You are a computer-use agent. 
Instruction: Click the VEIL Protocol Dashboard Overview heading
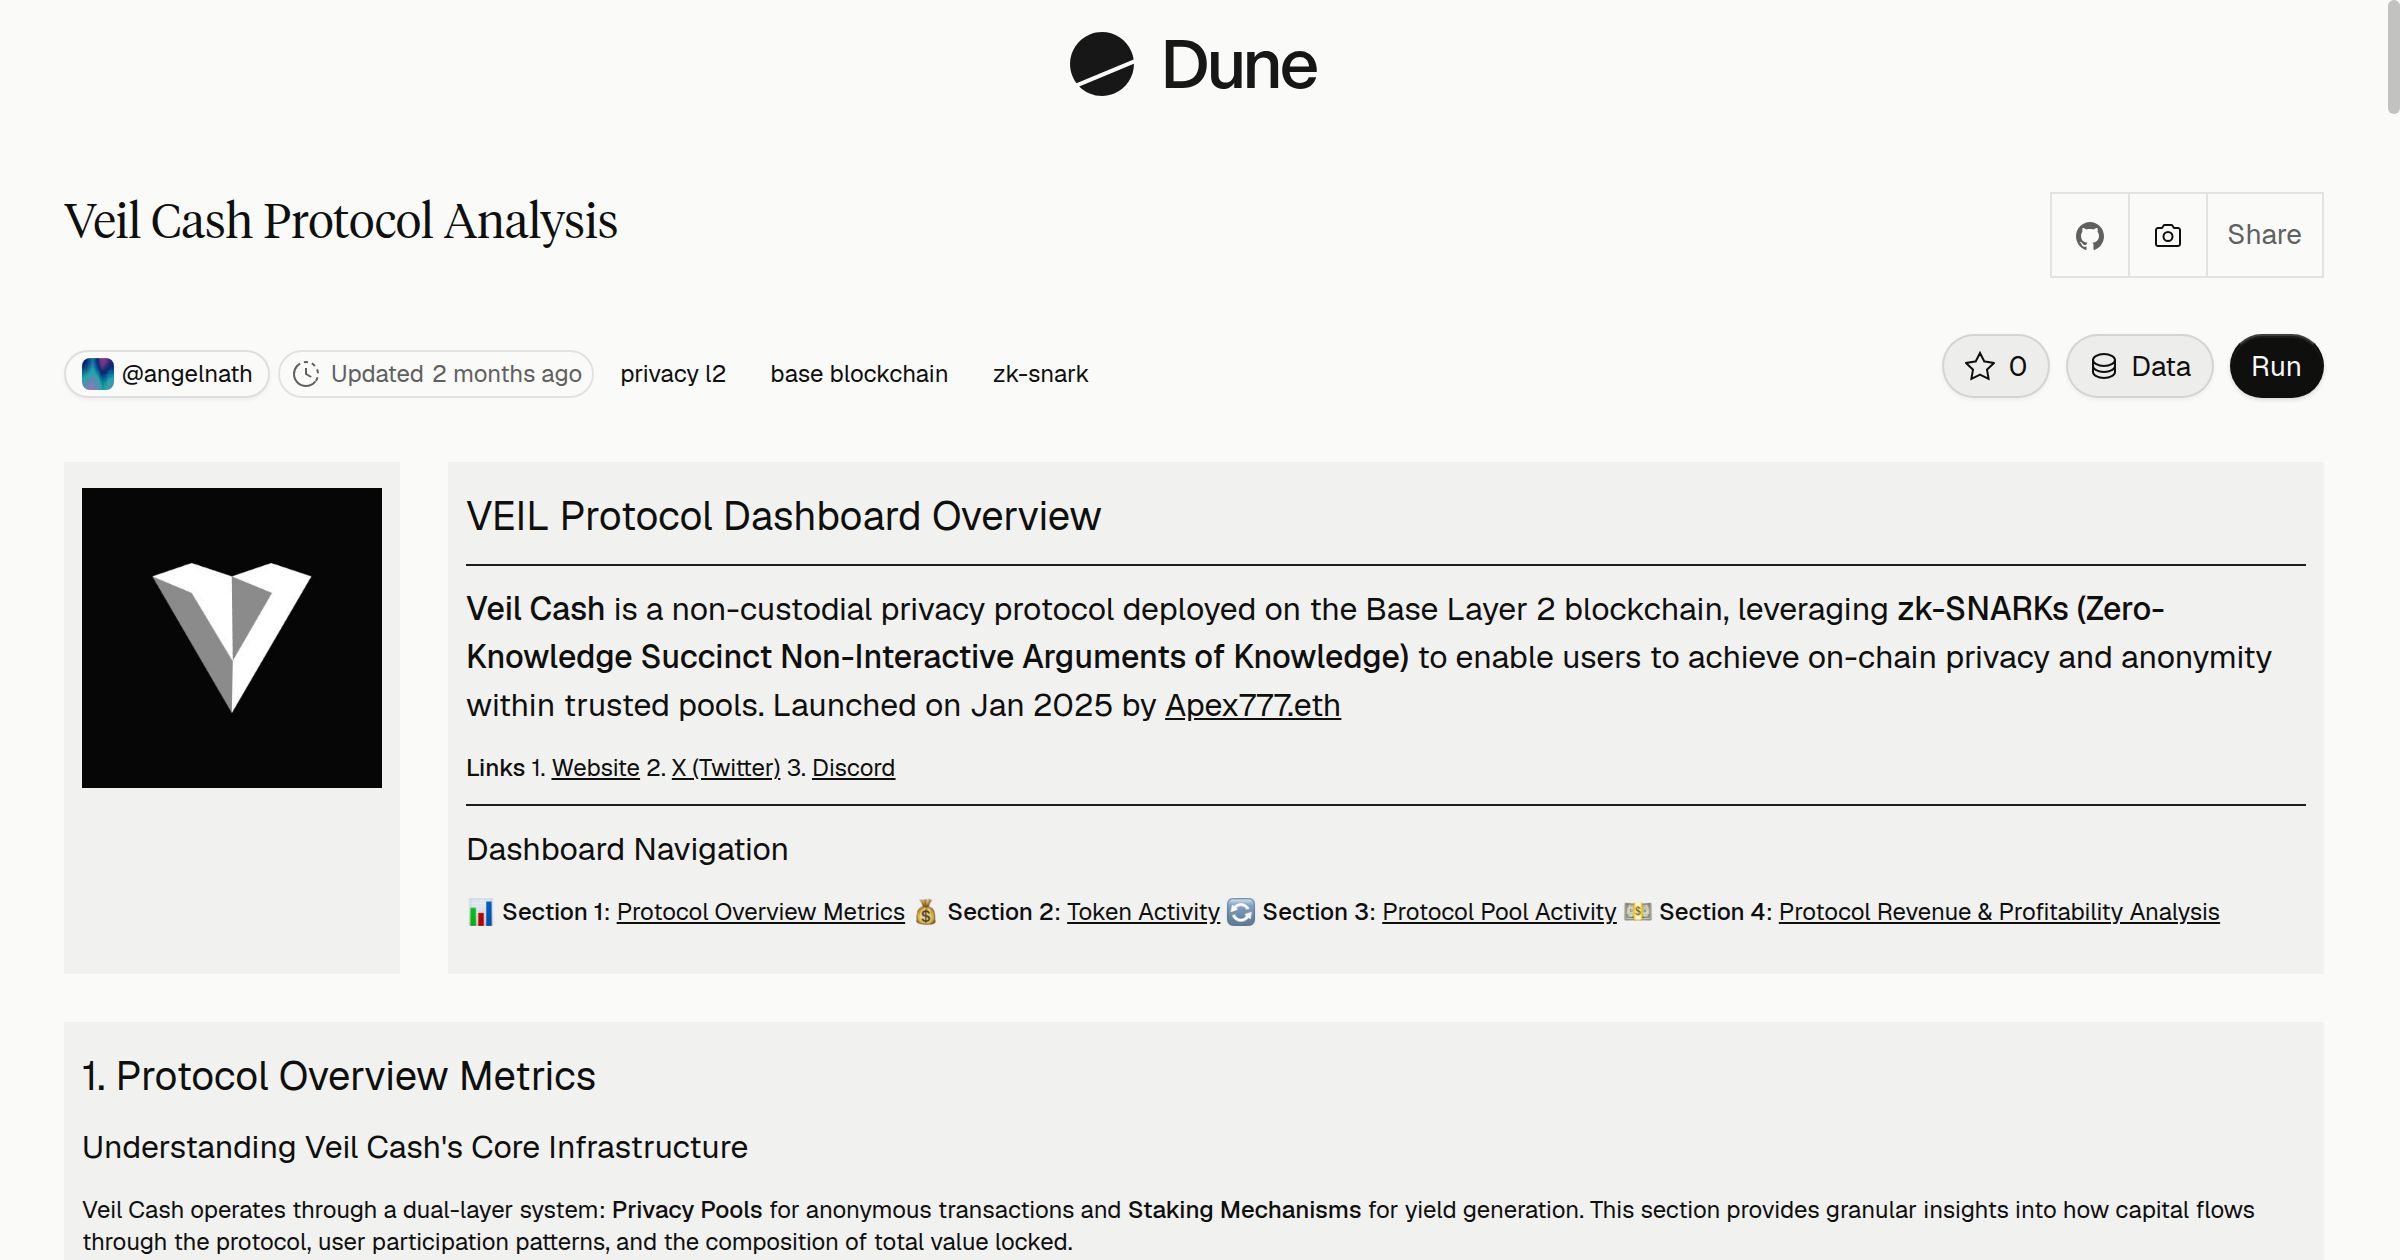783,516
